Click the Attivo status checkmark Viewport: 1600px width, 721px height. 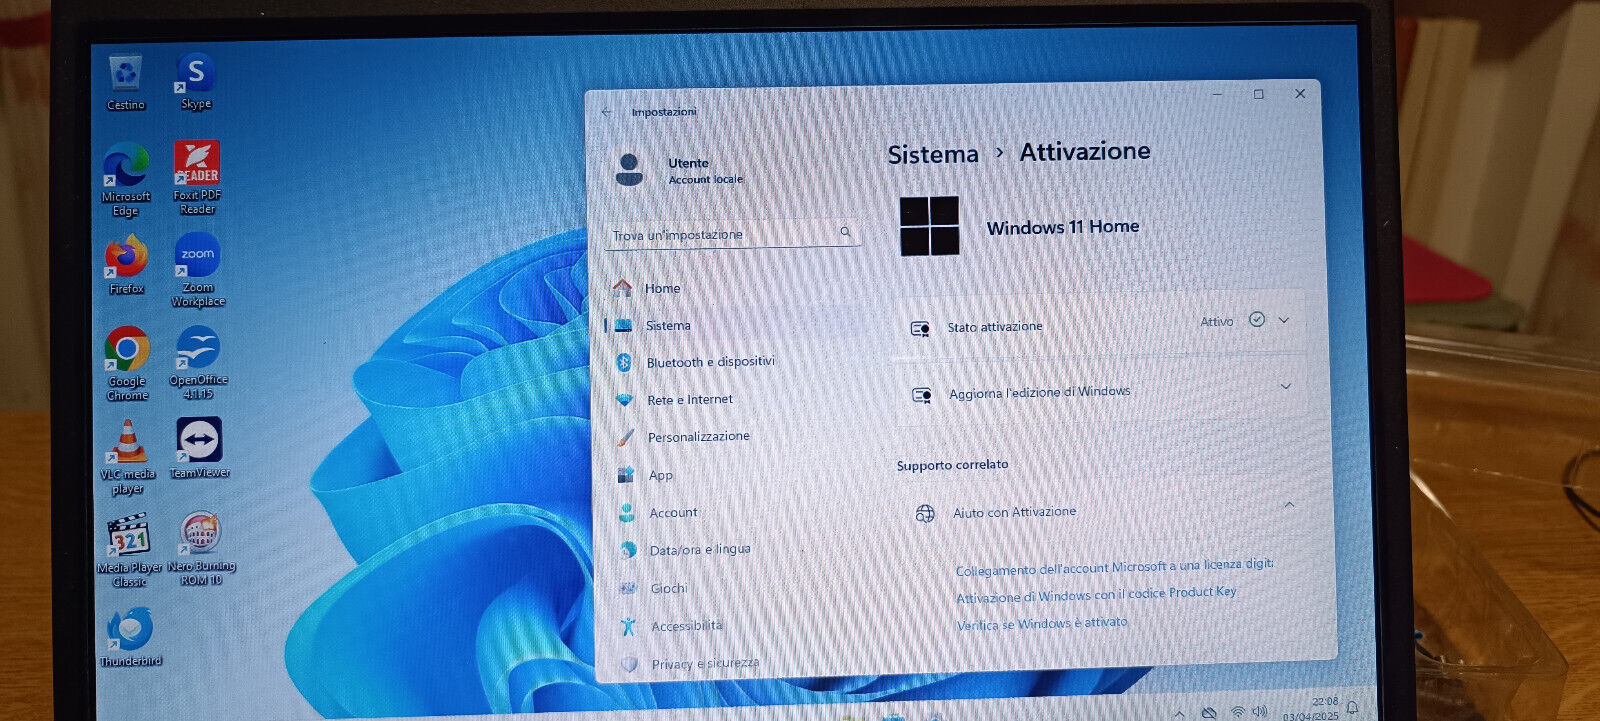pyautogui.click(x=1257, y=320)
